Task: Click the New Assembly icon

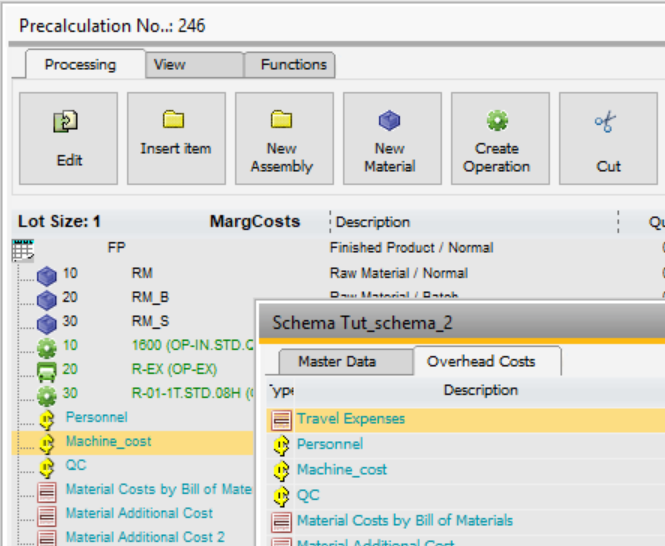Action: coord(282,121)
